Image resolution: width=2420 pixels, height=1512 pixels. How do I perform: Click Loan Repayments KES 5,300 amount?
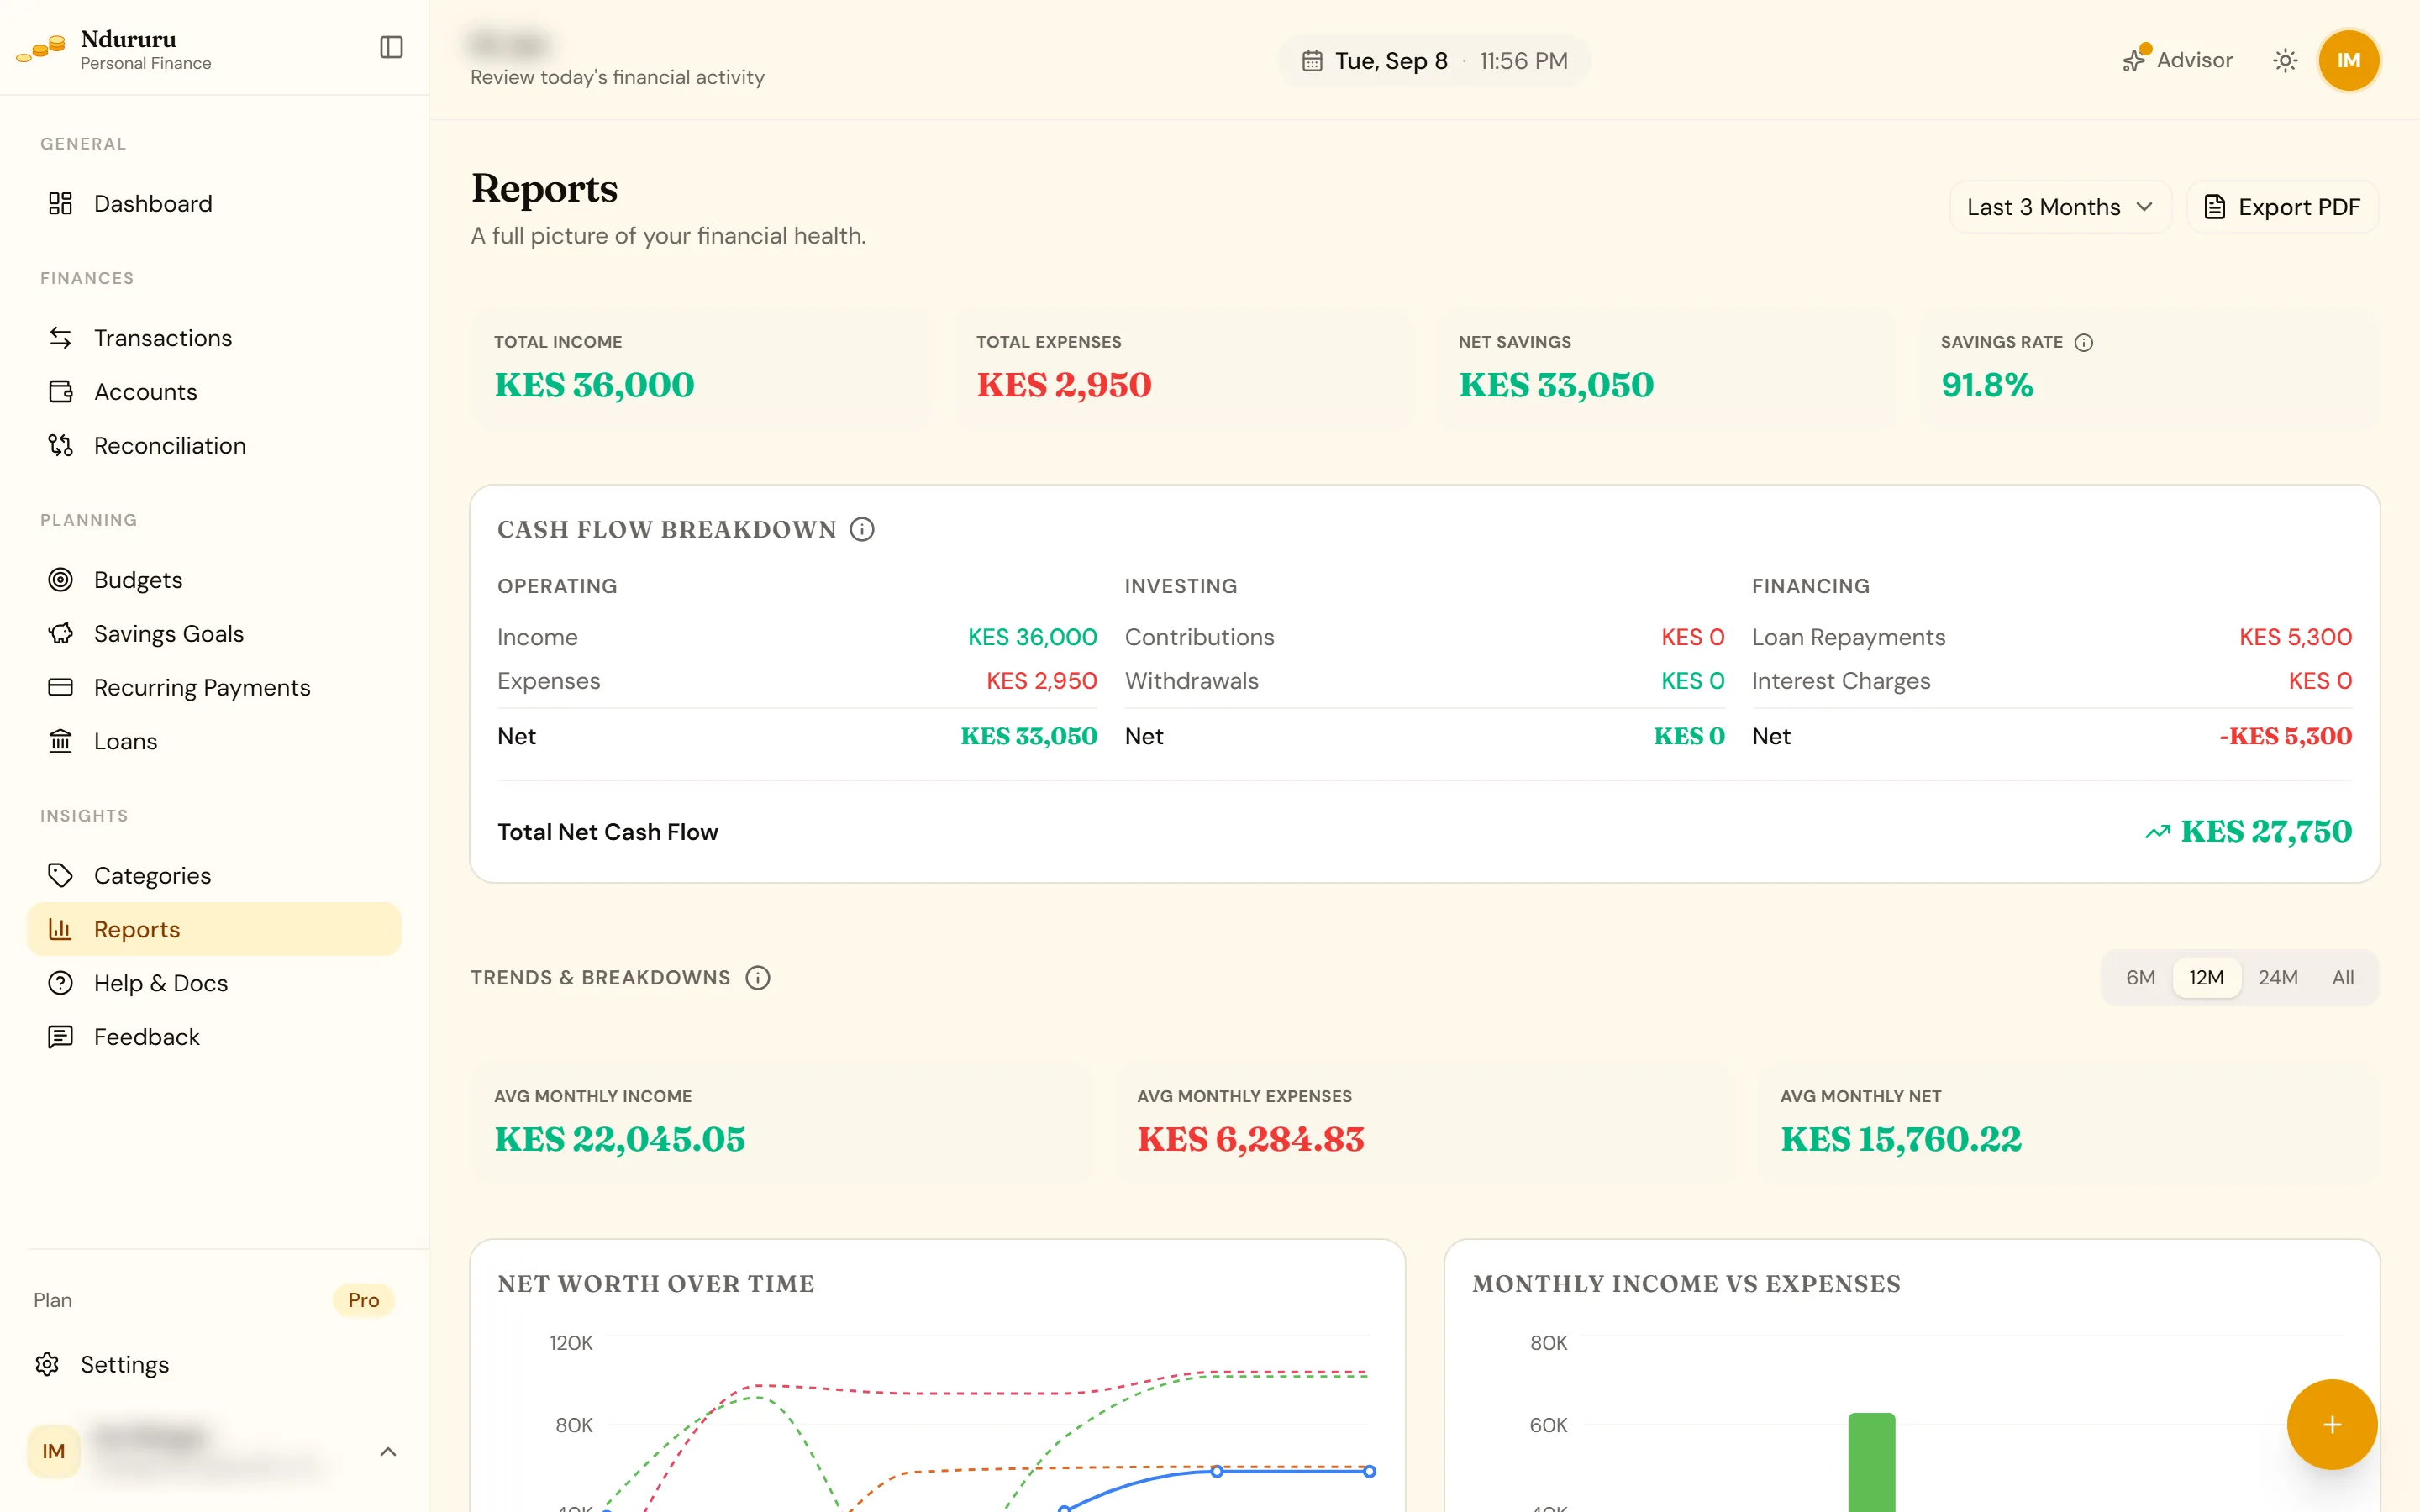(2295, 637)
